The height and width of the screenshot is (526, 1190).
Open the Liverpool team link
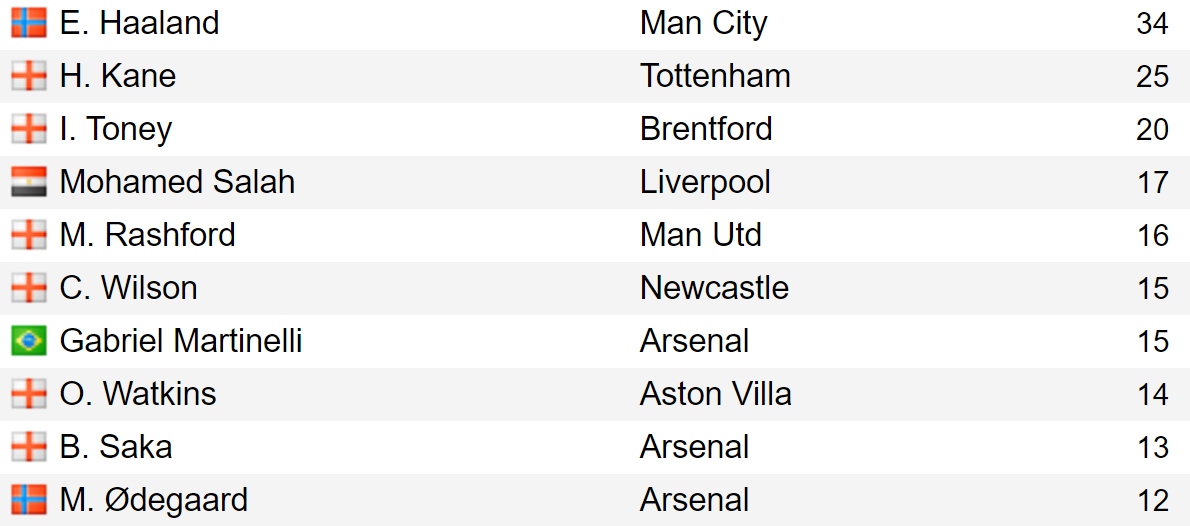click(x=705, y=184)
